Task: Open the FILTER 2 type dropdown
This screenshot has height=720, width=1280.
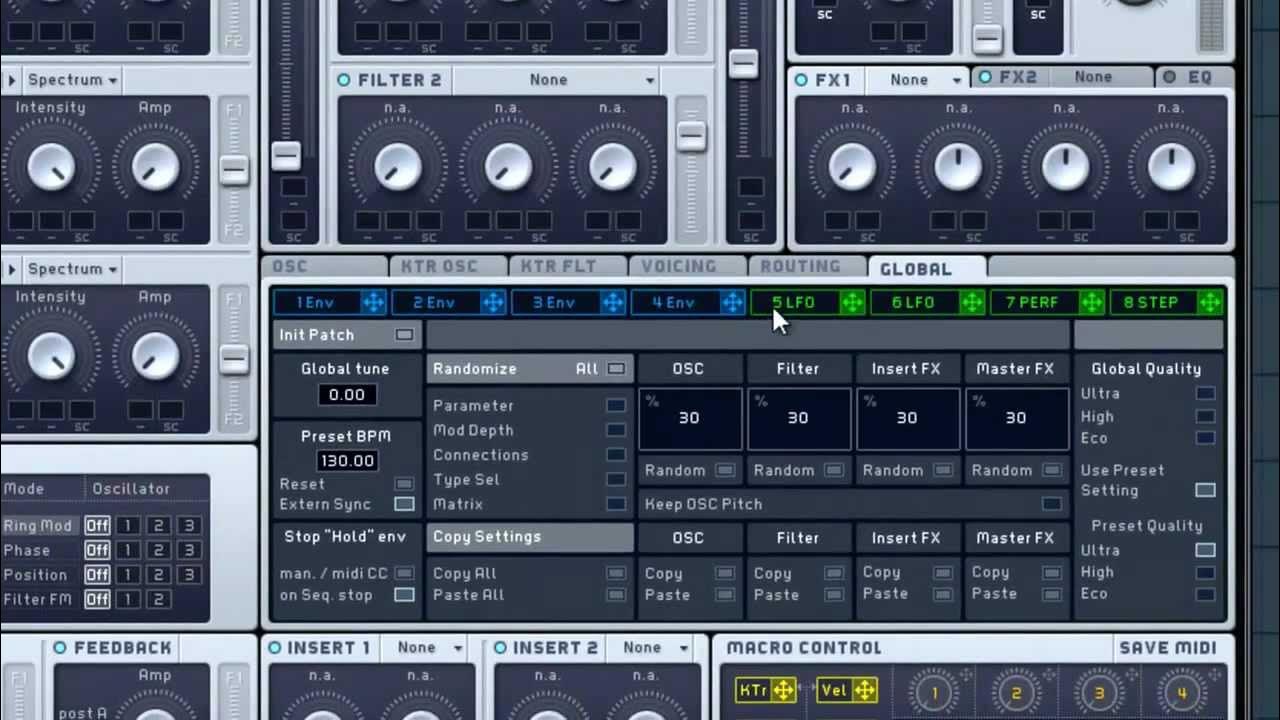Action: [x=557, y=80]
